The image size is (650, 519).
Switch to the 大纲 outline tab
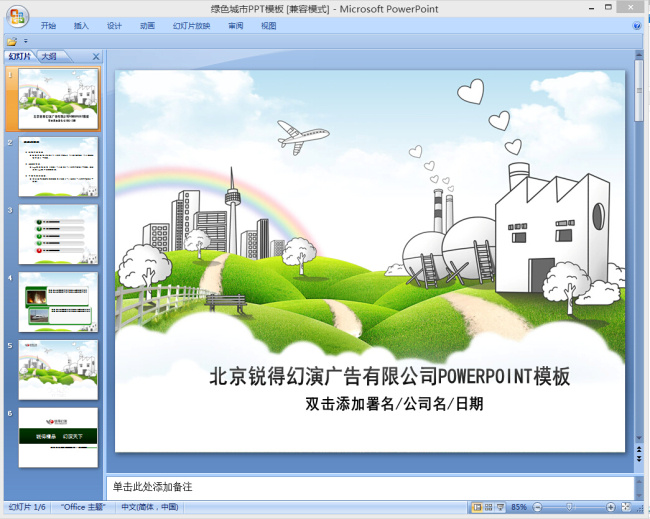tap(49, 56)
